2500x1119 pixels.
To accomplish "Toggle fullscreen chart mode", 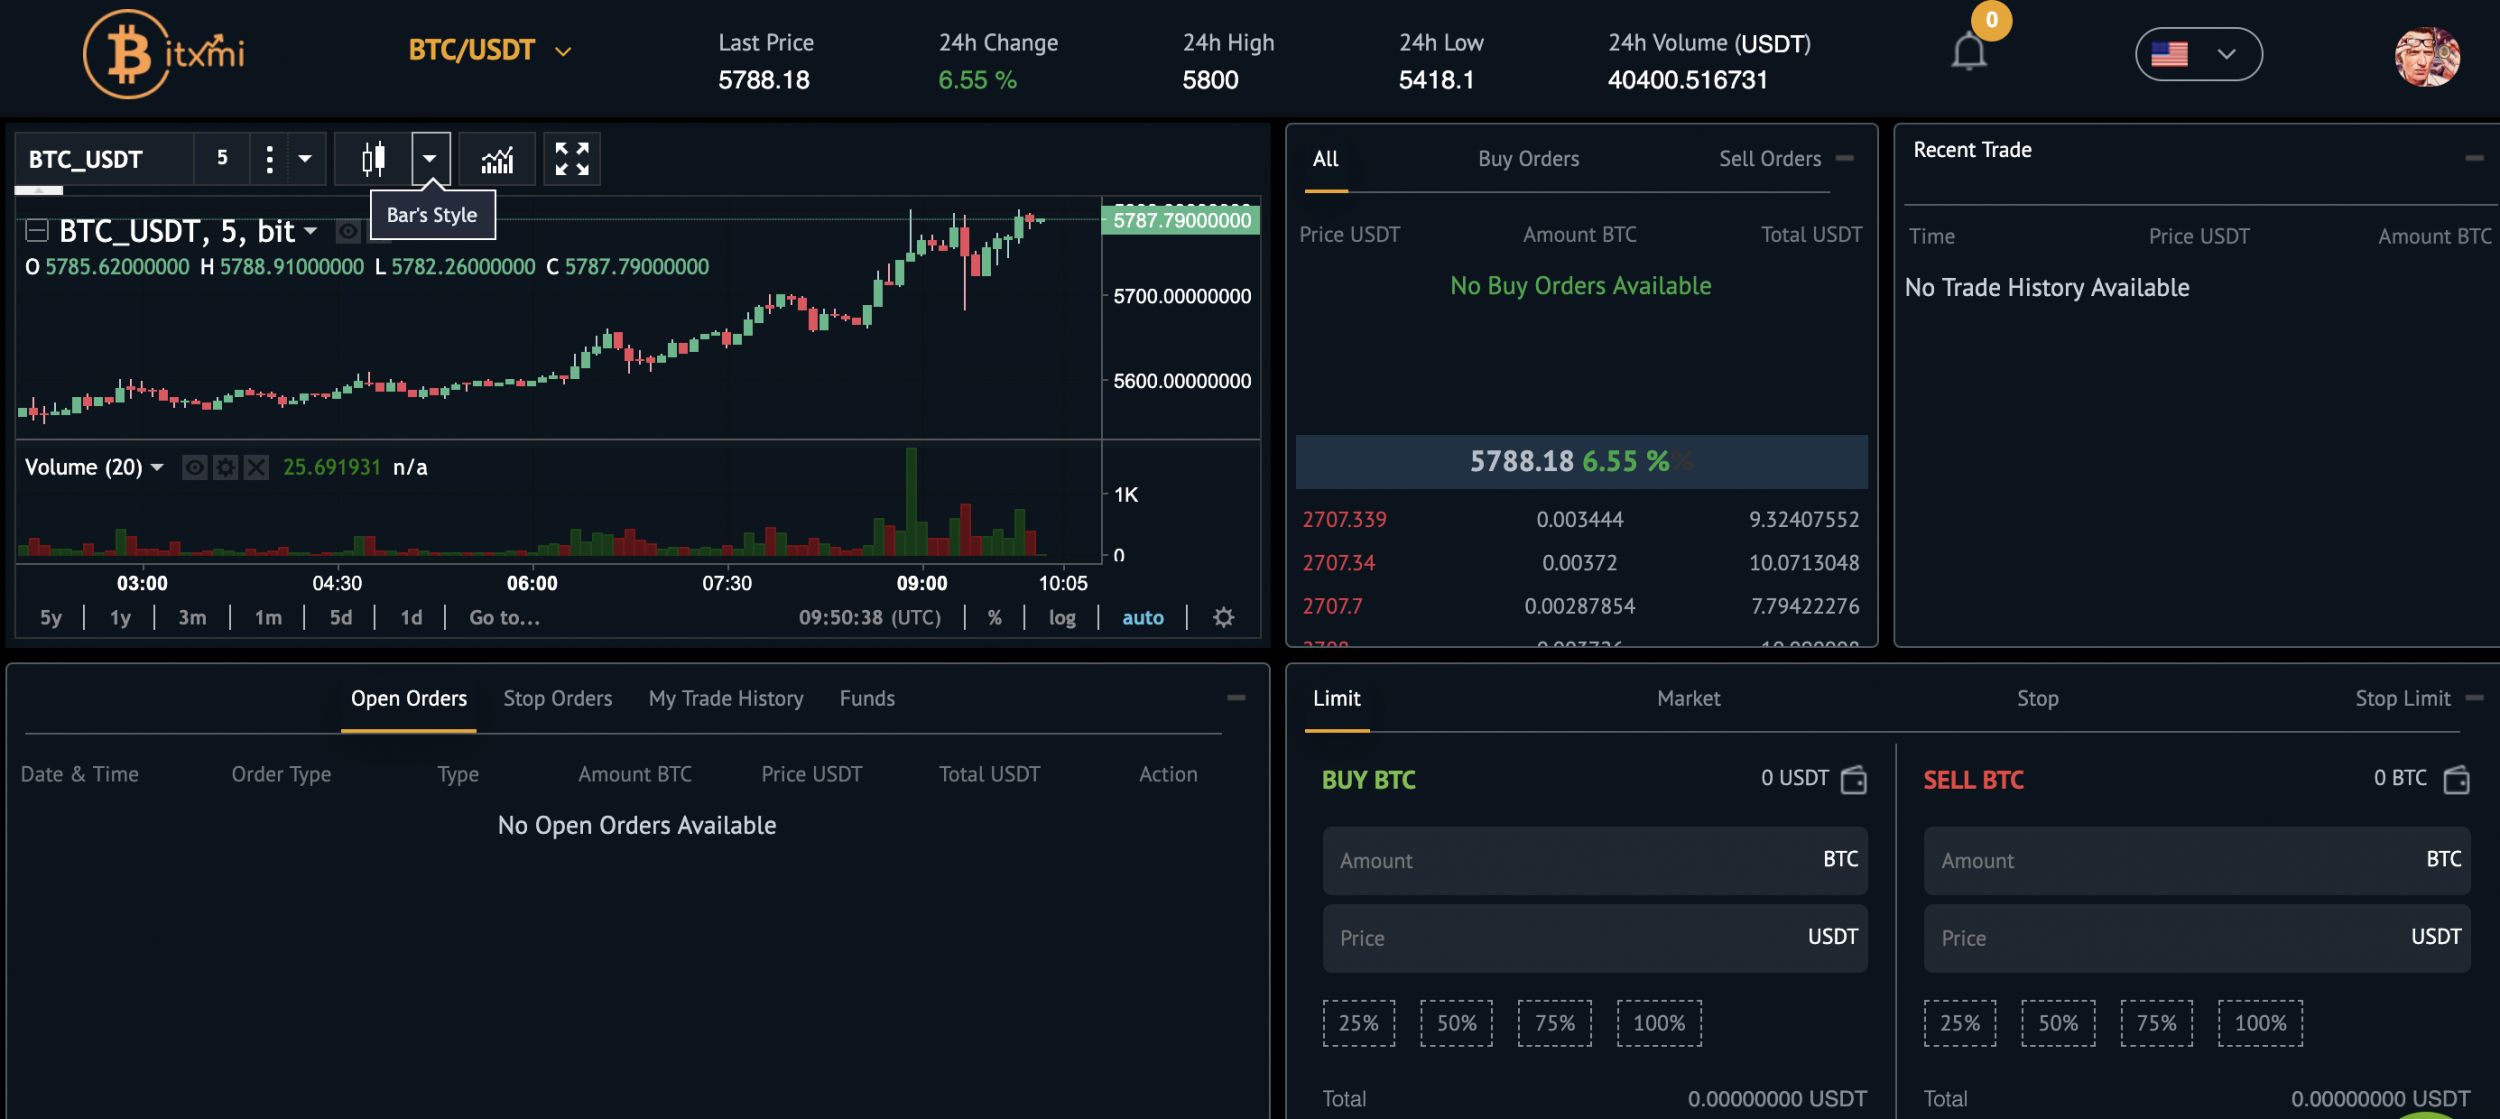I will (x=572, y=159).
